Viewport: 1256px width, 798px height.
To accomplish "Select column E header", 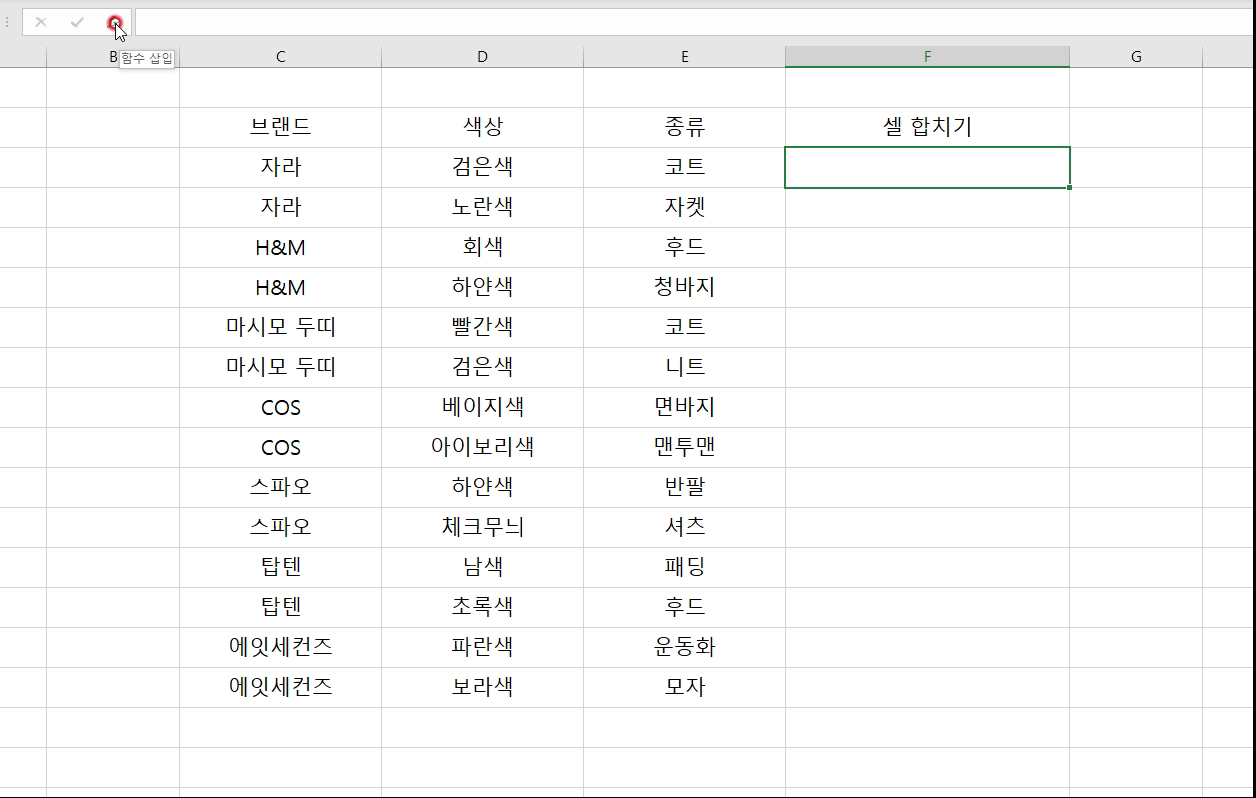I will pos(685,57).
